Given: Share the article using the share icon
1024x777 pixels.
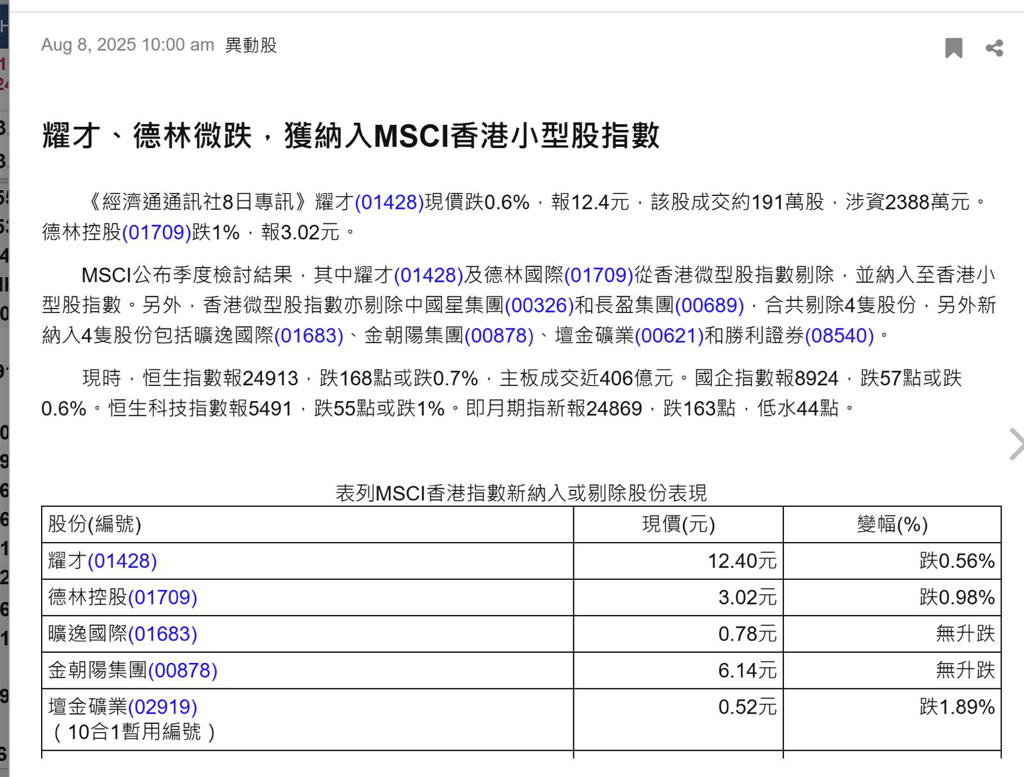Looking at the screenshot, I should [994, 48].
